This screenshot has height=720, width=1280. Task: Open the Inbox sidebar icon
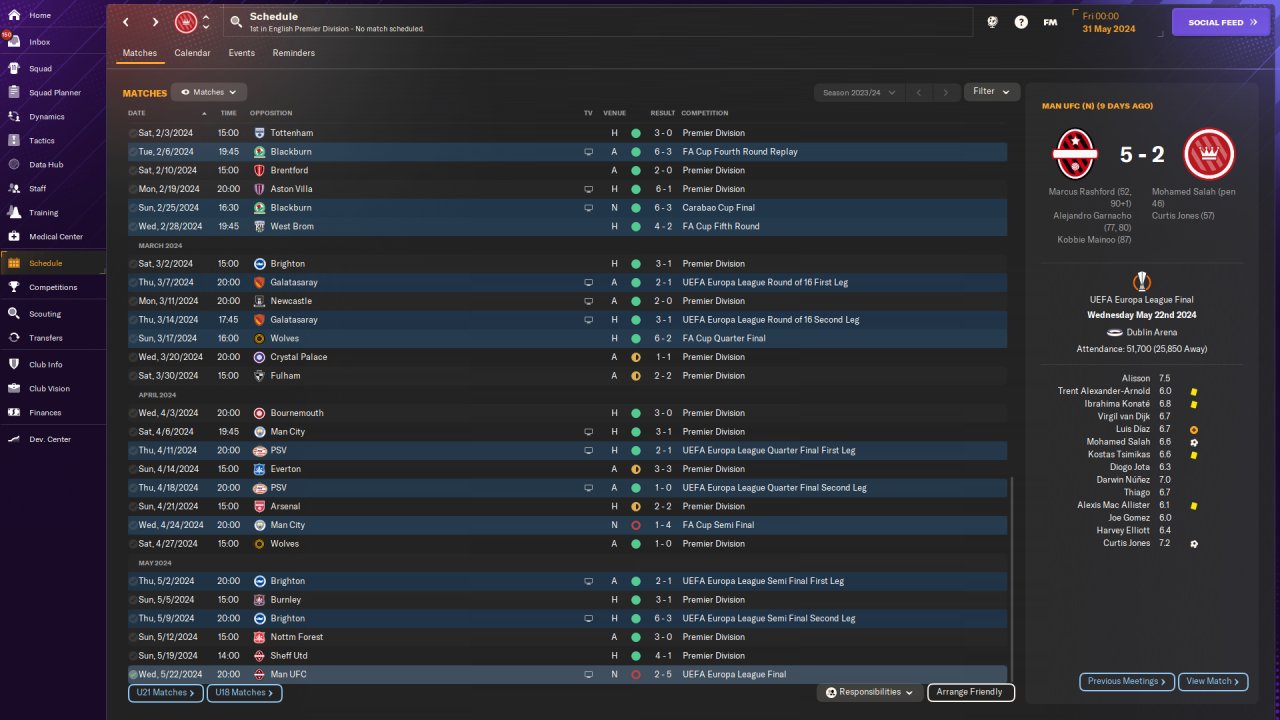[x=14, y=42]
